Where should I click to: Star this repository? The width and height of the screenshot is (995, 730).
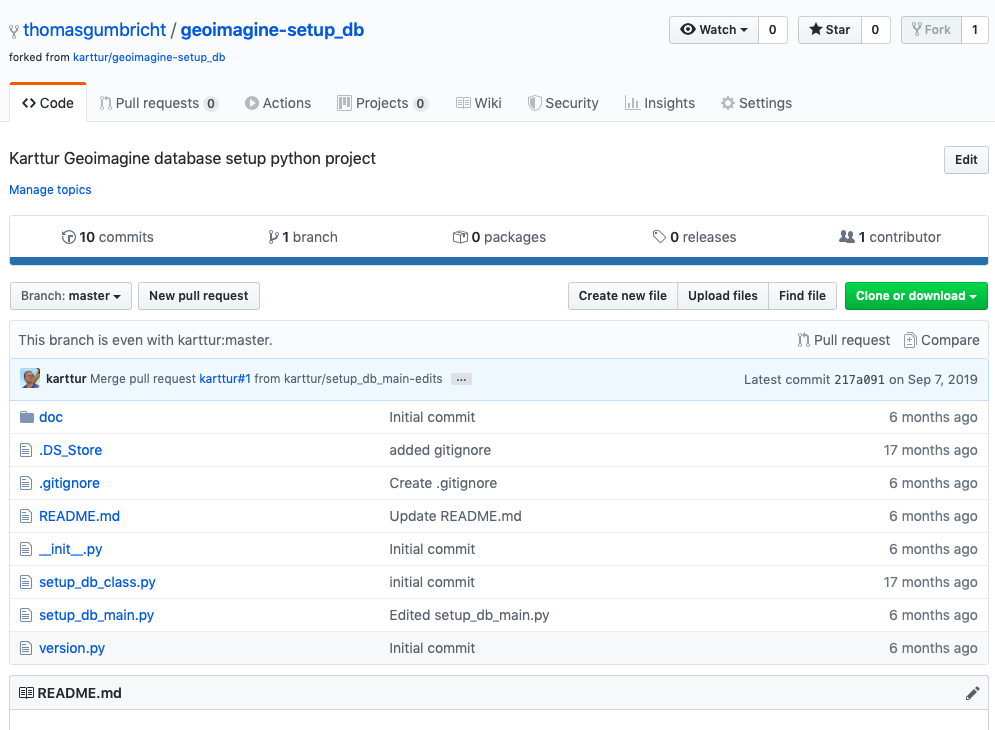tap(829, 30)
